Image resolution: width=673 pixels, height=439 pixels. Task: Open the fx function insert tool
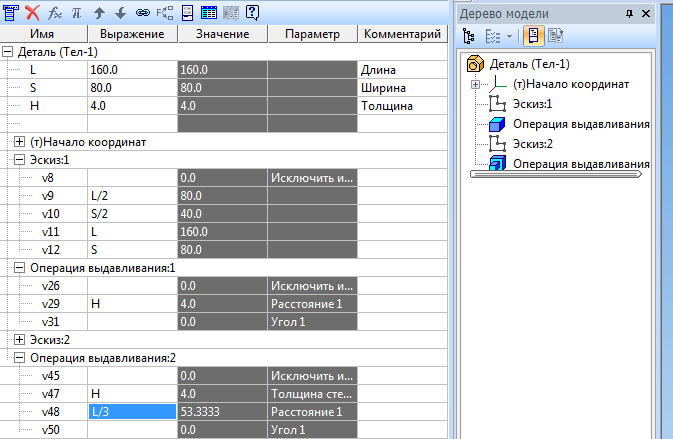[55, 13]
